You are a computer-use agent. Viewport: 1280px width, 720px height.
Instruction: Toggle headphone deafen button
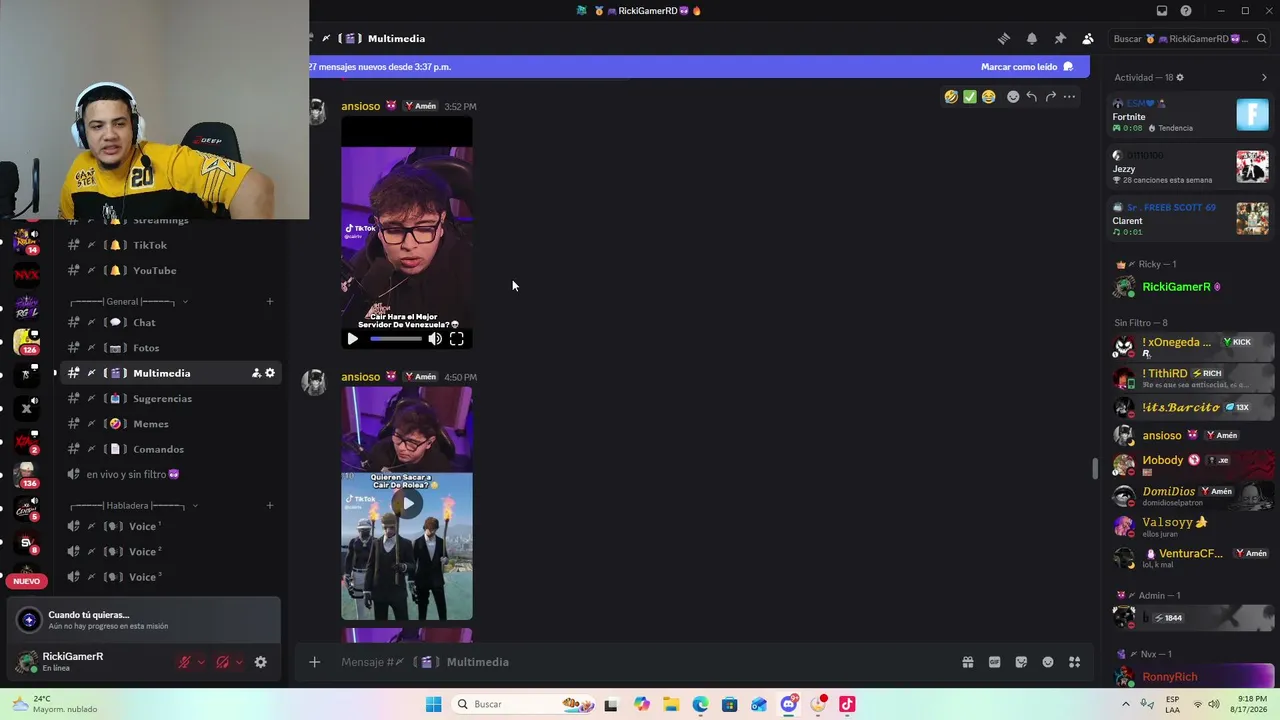pyautogui.click(x=222, y=662)
